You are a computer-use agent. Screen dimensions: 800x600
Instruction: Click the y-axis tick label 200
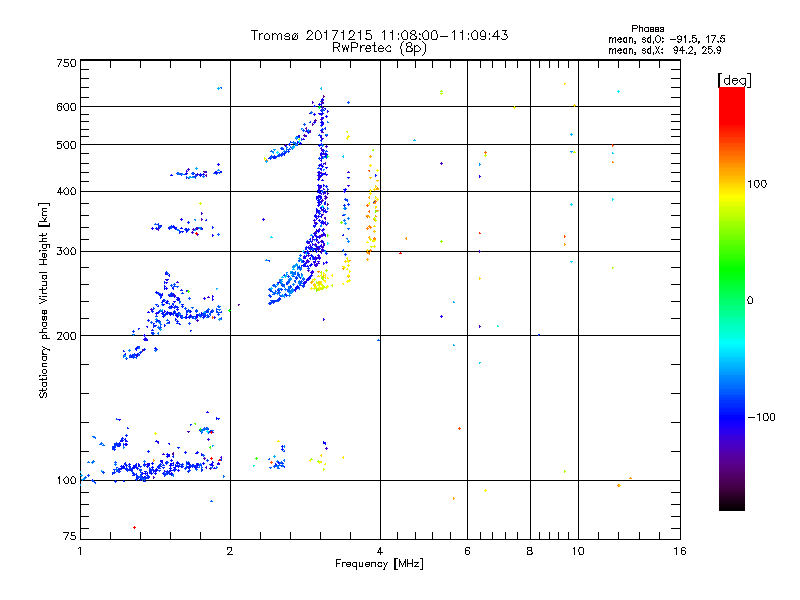click(66, 336)
